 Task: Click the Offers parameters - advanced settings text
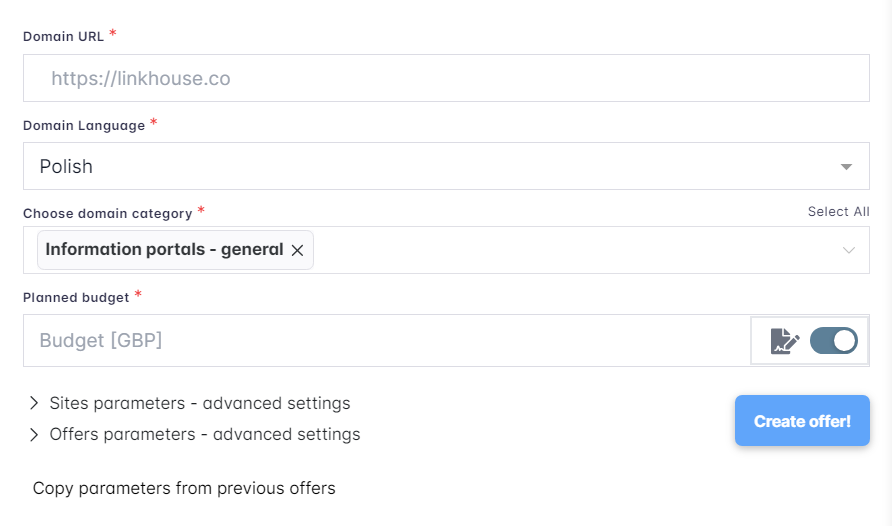coord(205,435)
